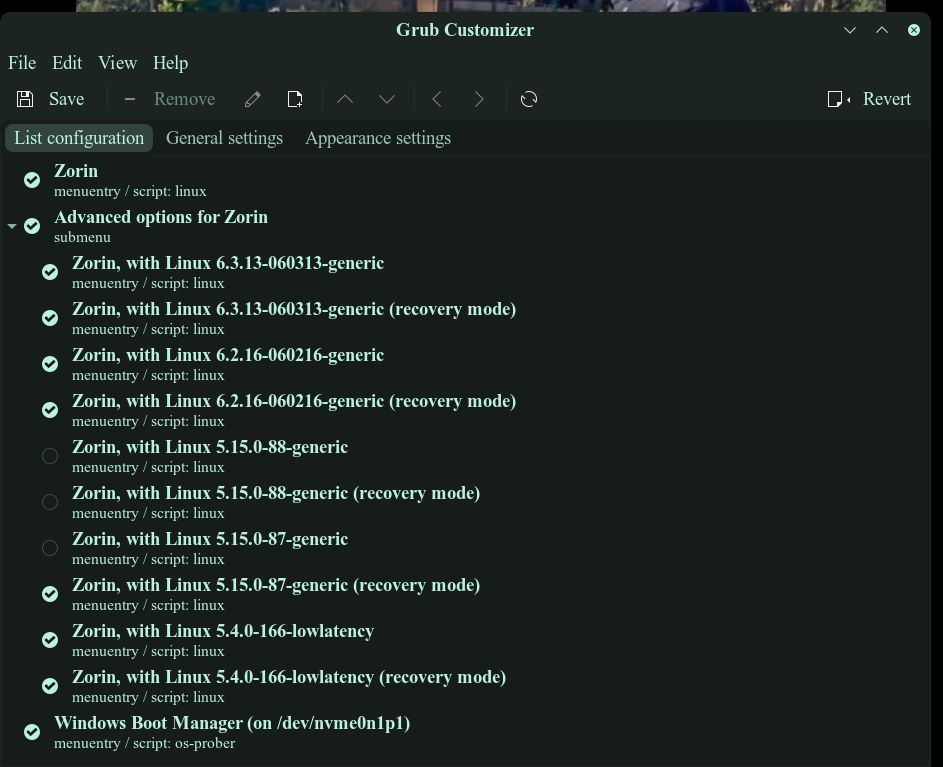Viewport: 943px width, 767px height.
Task: Collapse the Advanced options for Zorin submenu
Action: click(x=12, y=226)
